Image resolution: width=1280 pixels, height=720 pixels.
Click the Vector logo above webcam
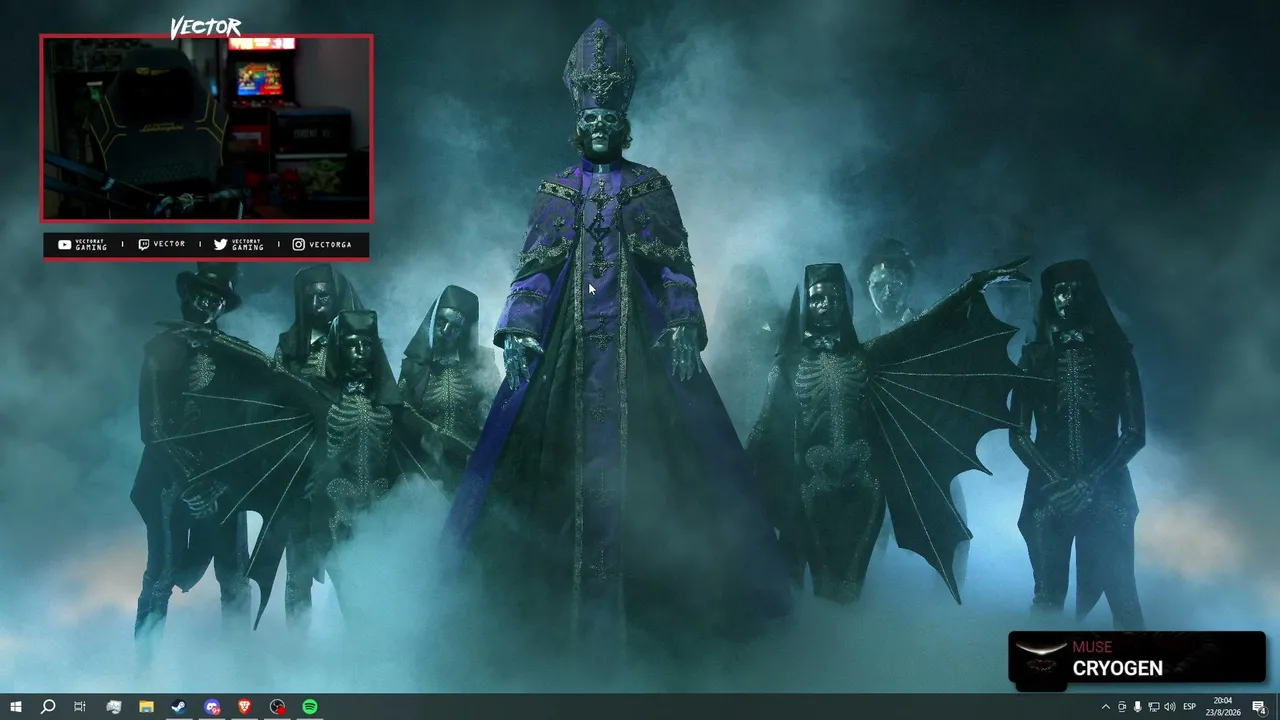pyautogui.click(x=206, y=27)
